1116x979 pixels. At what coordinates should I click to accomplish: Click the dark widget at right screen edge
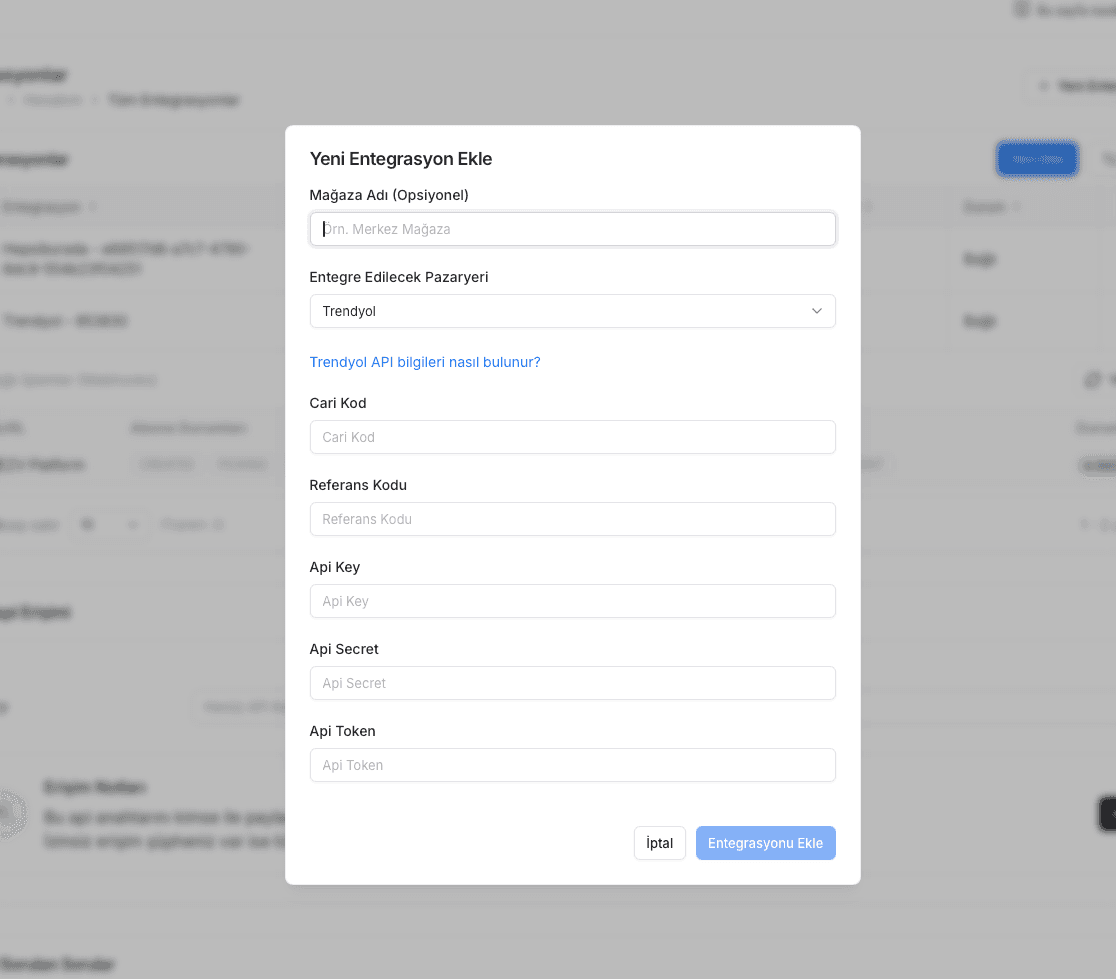pyautogui.click(x=1108, y=813)
